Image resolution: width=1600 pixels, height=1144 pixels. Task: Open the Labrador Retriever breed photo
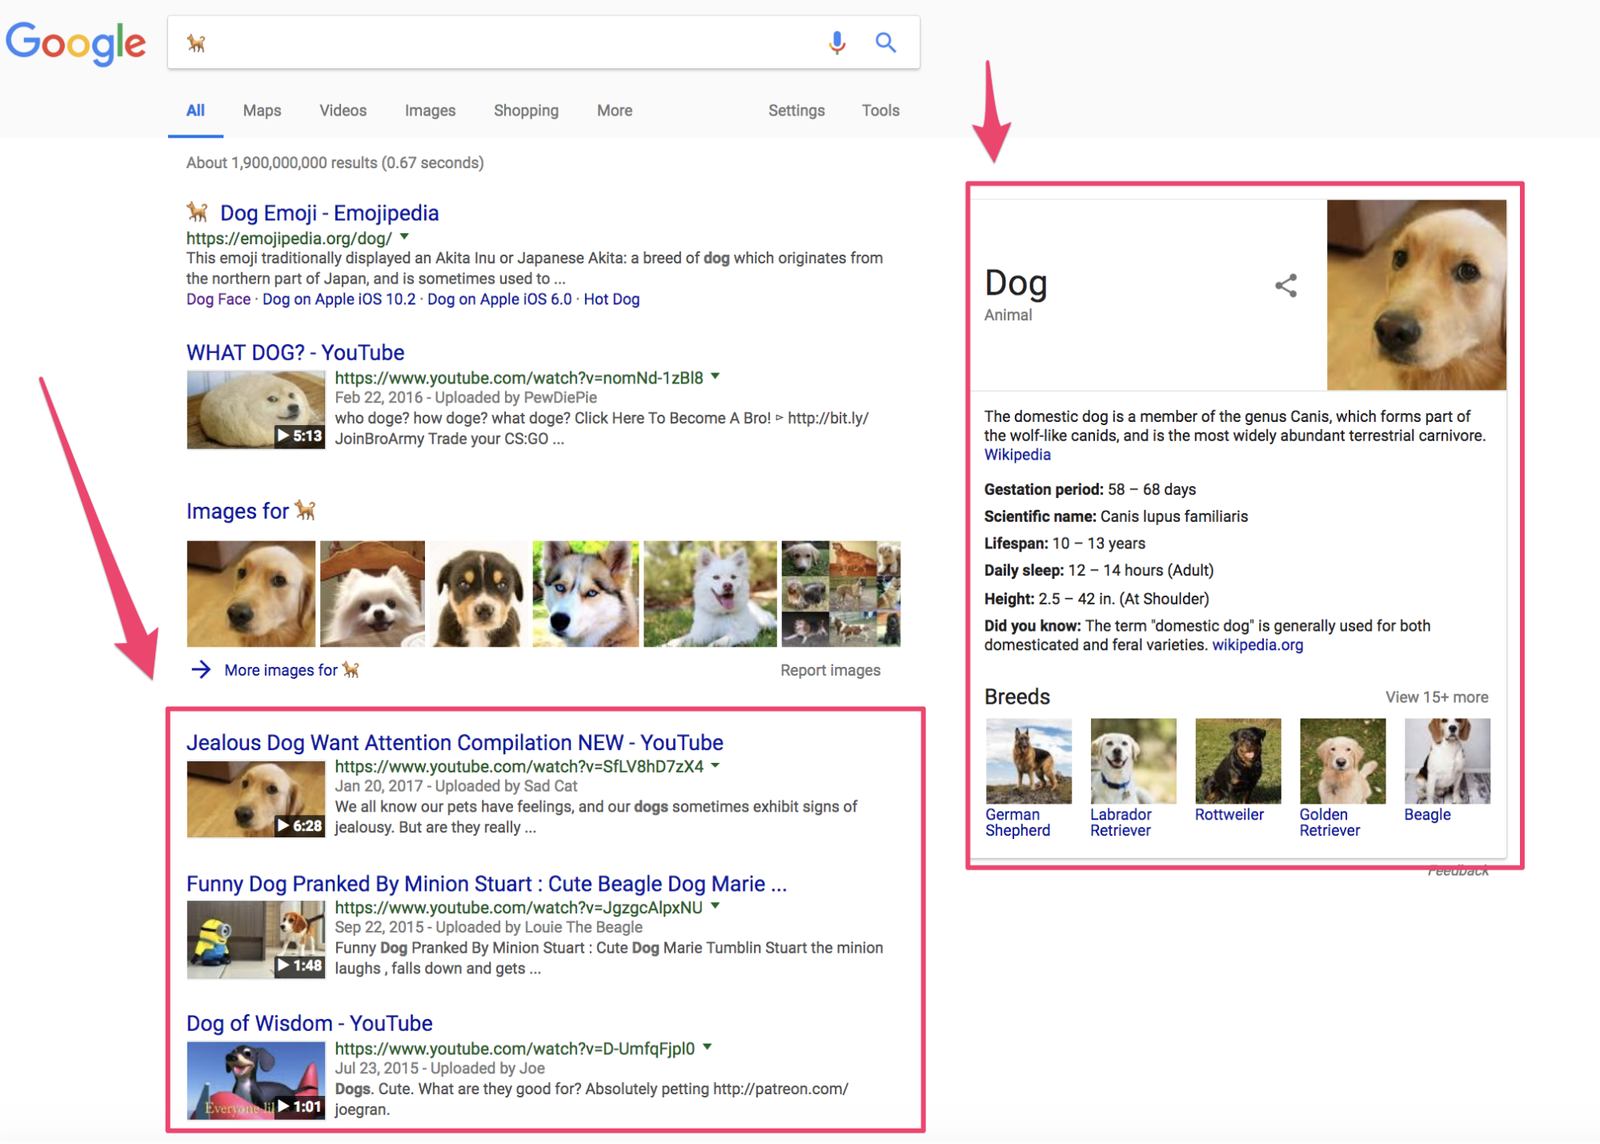[1133, 761]
